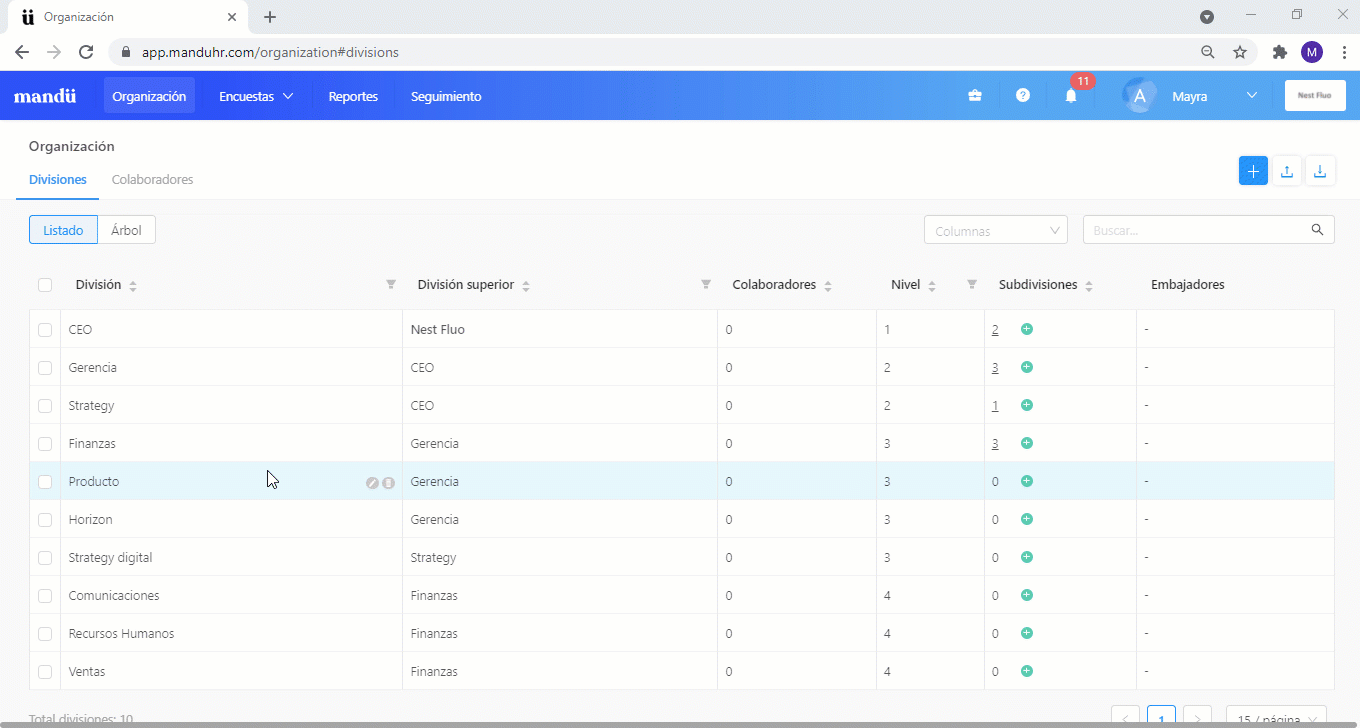Click the search magnifier in Buscar field
The image size is (1360, 728).
[x=1317, y=230]
